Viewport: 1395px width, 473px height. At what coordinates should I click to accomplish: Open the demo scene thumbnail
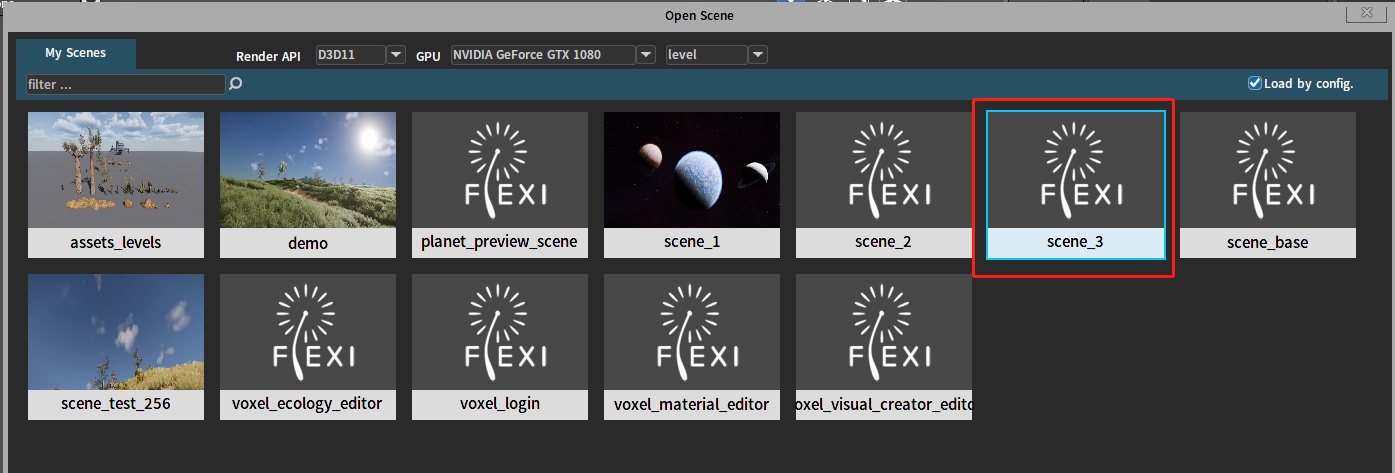pyautogui.click(x=307, y=169)
